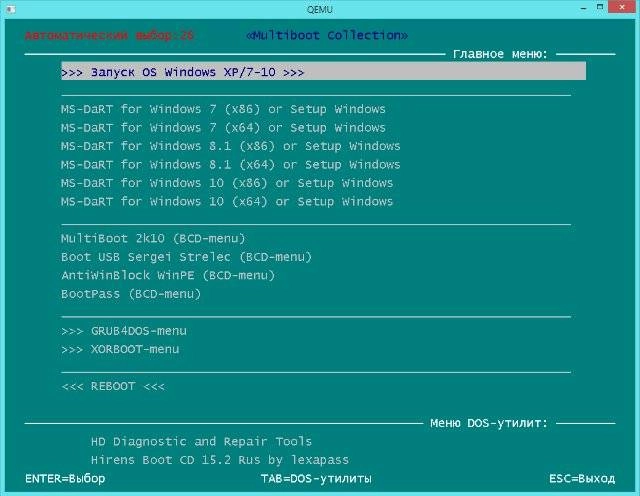
Task: Open the GRUB4DOS-menu entry
Action: pyautogui.click(x=124, y=331)
